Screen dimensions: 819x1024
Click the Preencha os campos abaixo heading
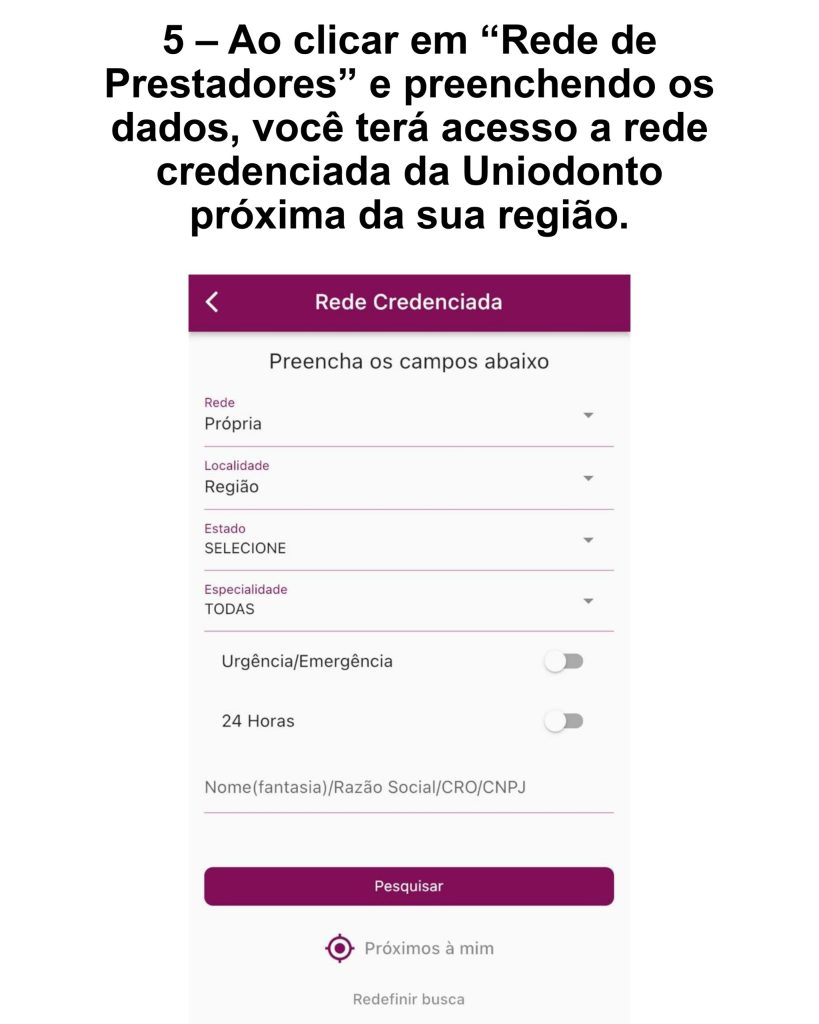click(409, 361)
